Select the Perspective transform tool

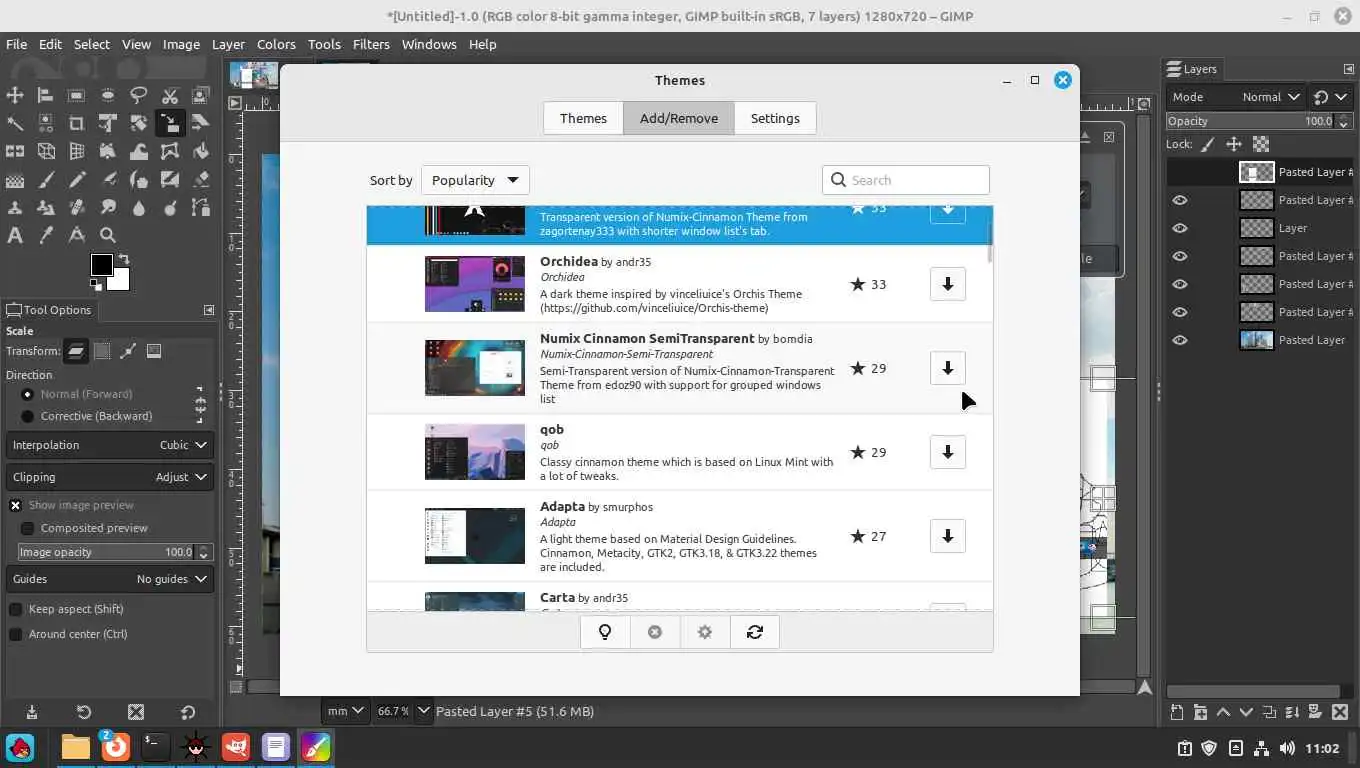point(76,151)
